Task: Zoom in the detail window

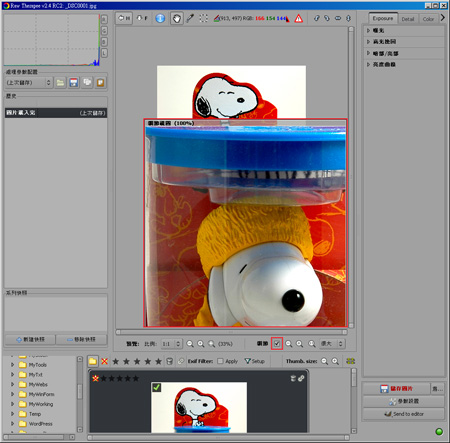Action: pos(300,344)
